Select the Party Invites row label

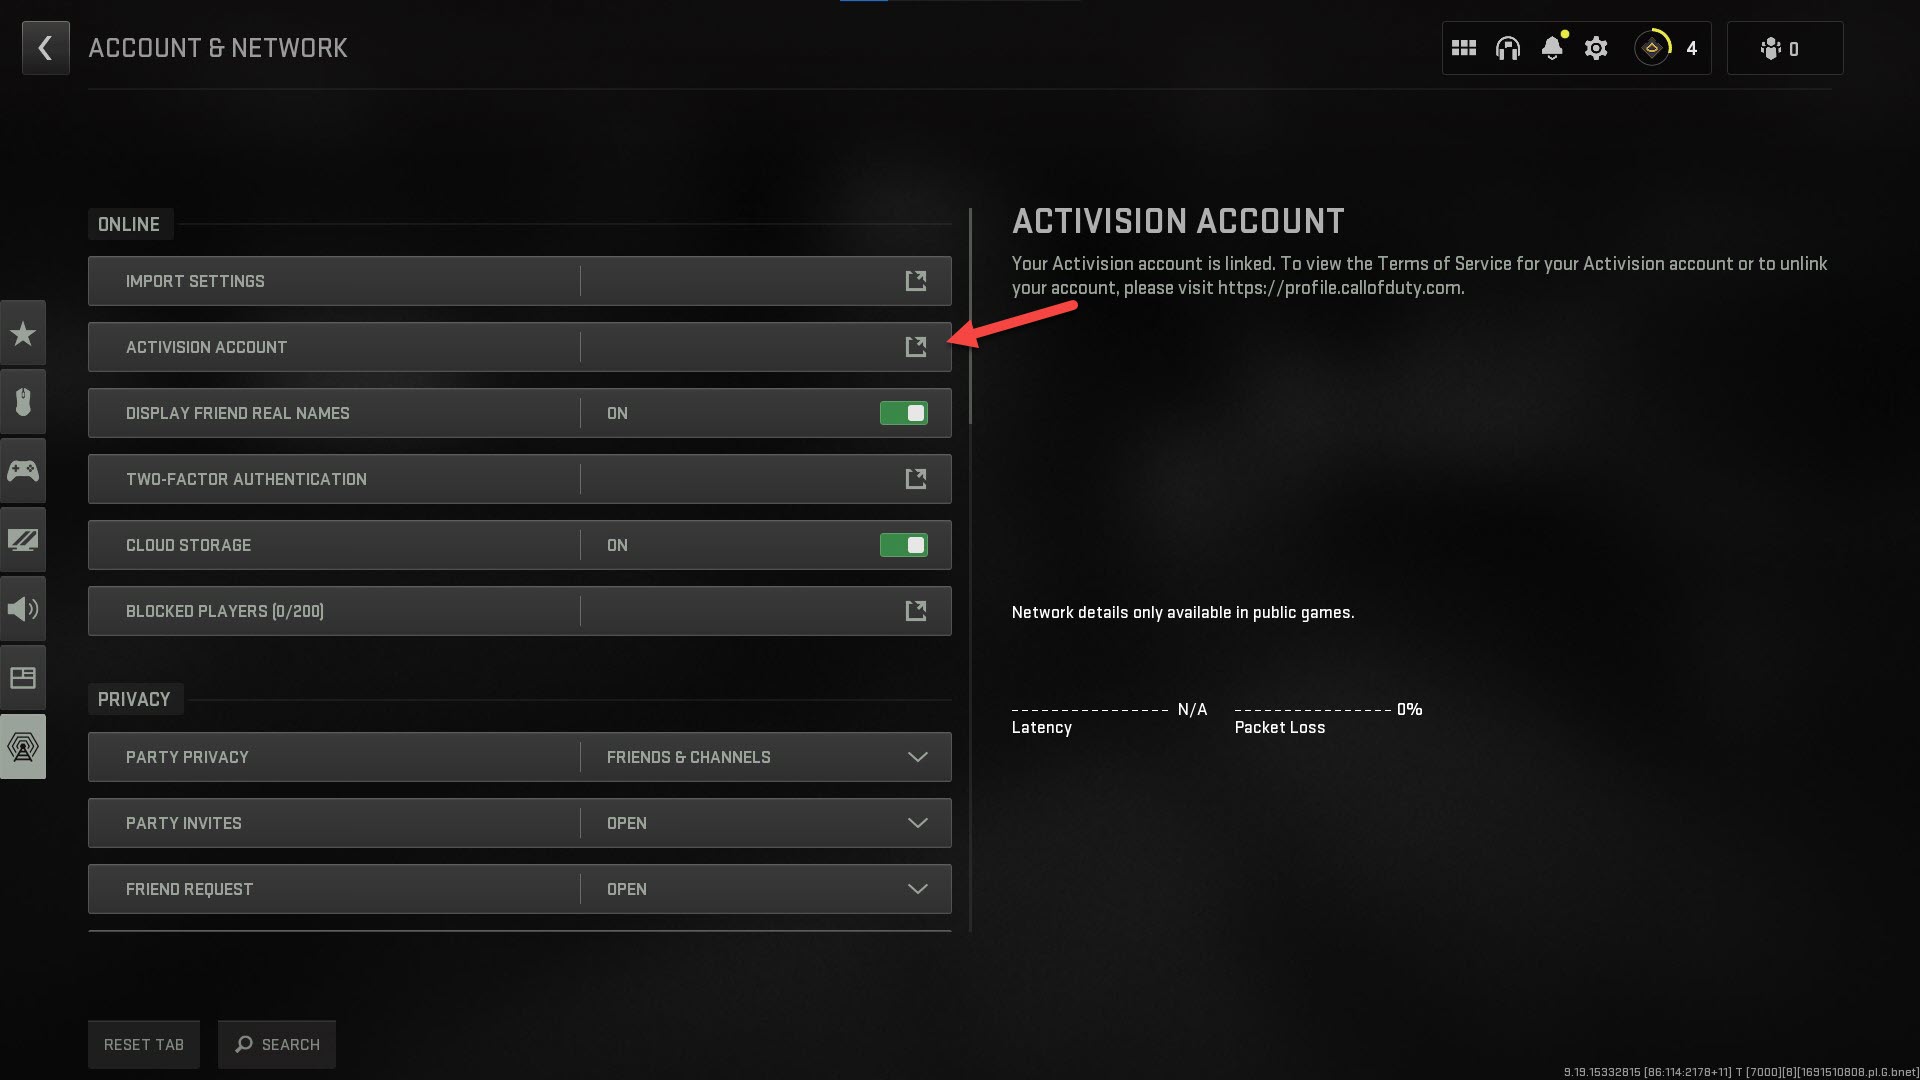tap(184, 823)
